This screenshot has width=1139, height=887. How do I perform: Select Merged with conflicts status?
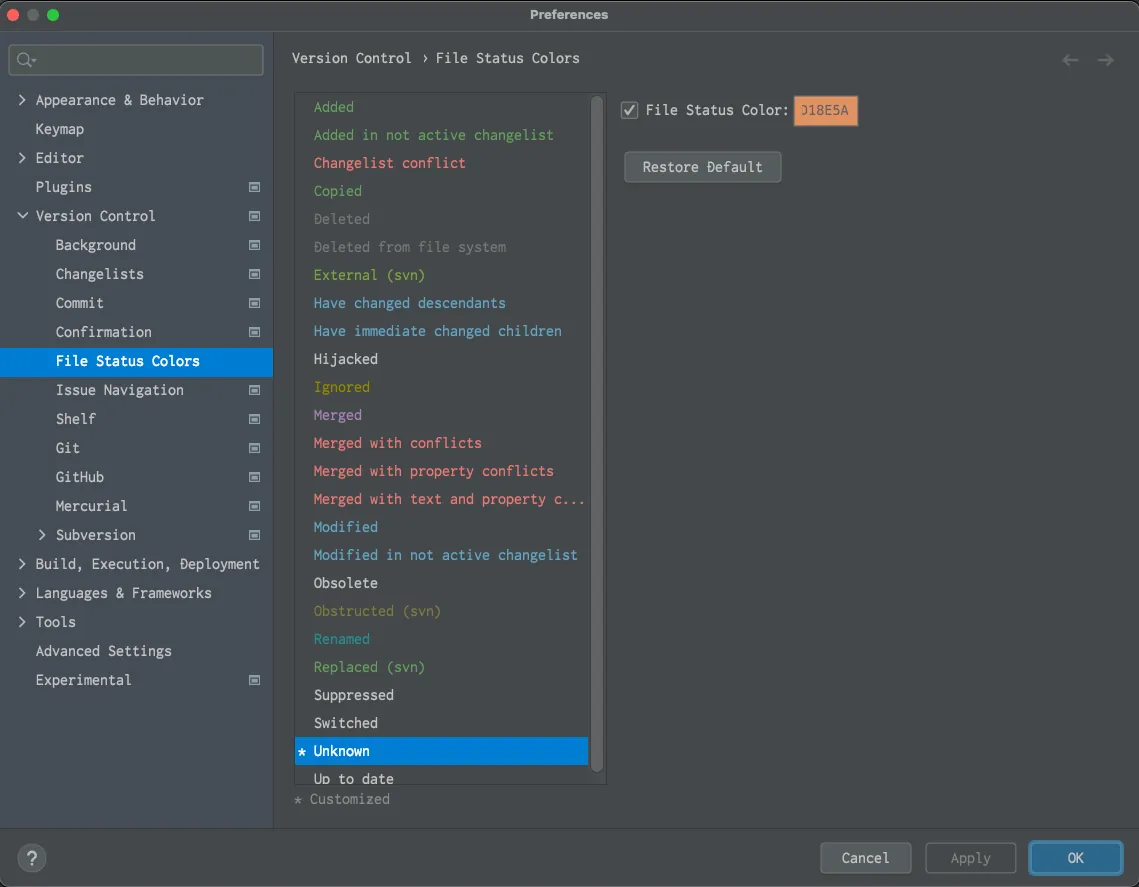pyautogui.click(x=397, y=443)
